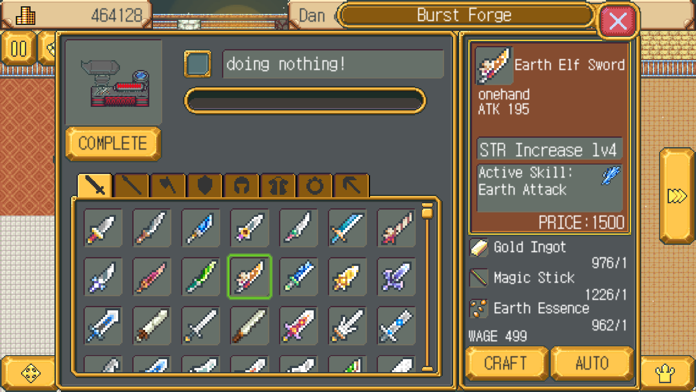Click the CRAFT button
696x392 pixels.
(x=506, y=364)
